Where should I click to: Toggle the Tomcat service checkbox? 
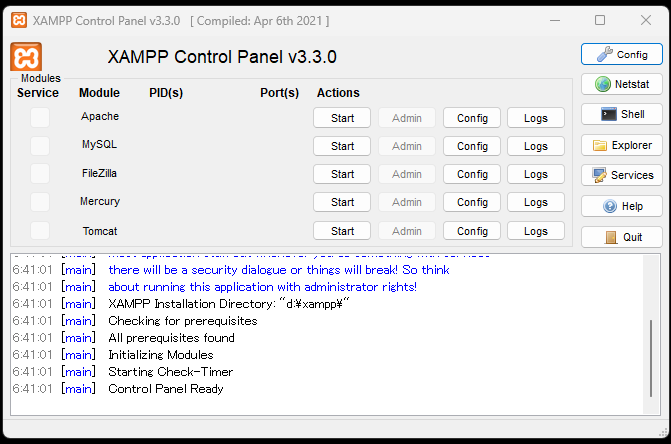(x=39, y=230)
